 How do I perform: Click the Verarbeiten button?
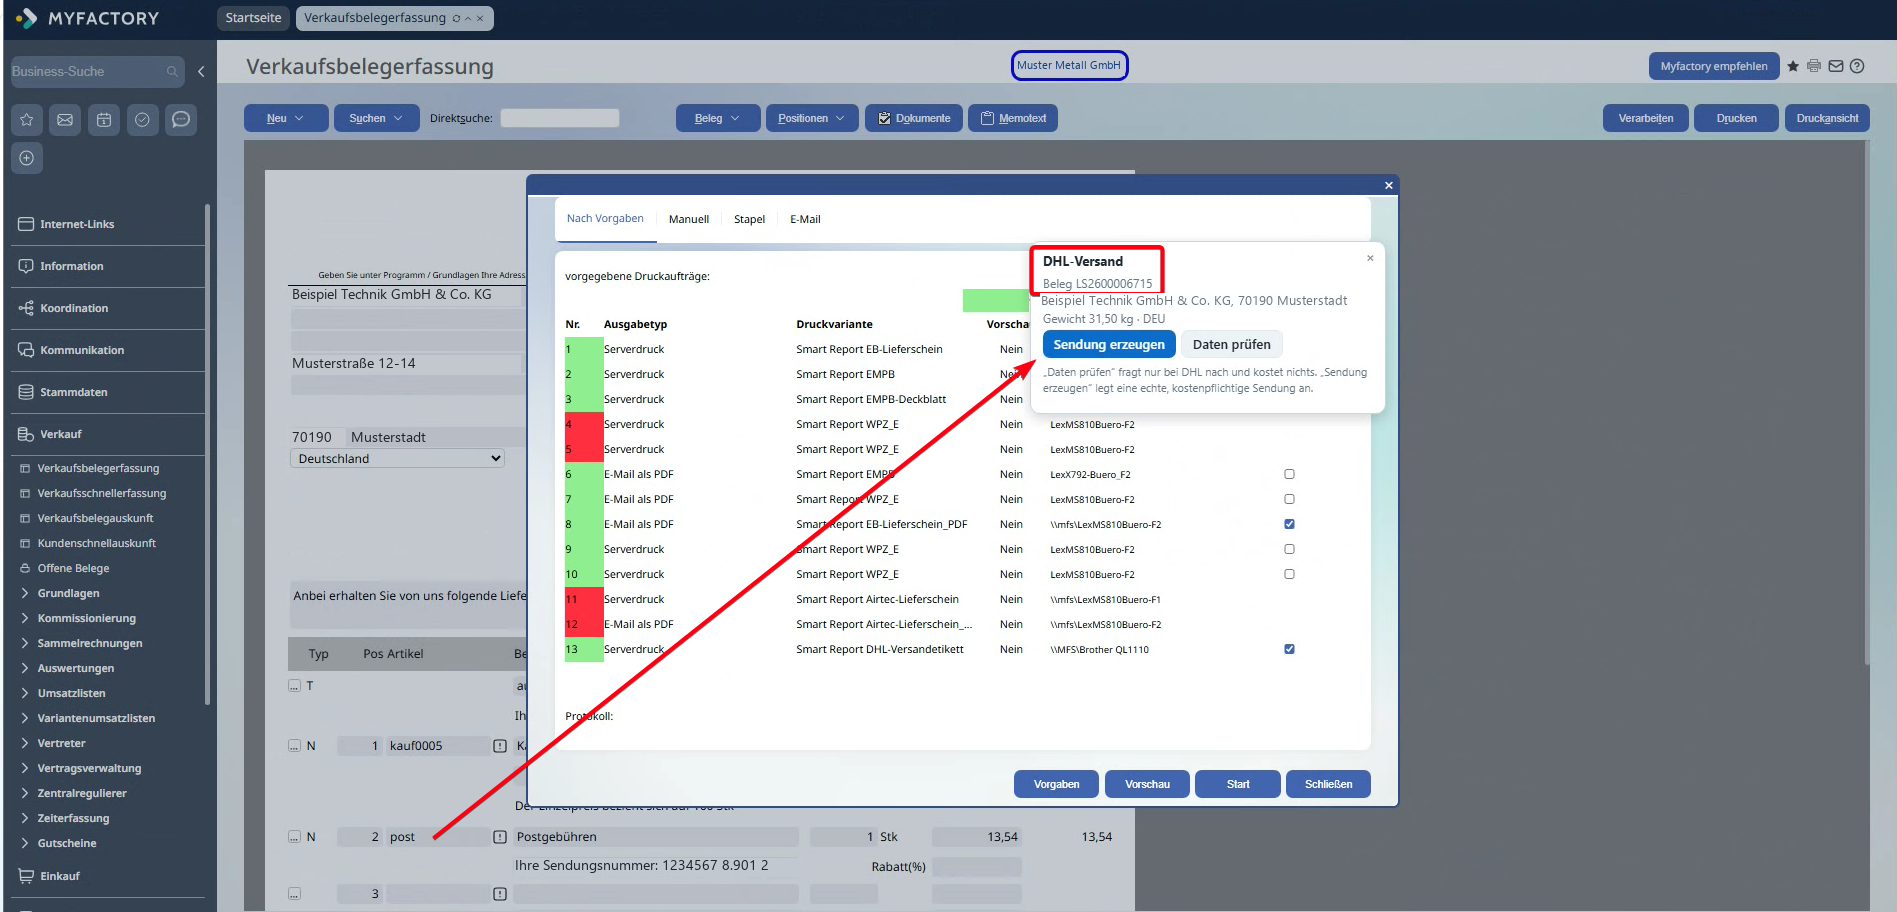[1646, 118]
